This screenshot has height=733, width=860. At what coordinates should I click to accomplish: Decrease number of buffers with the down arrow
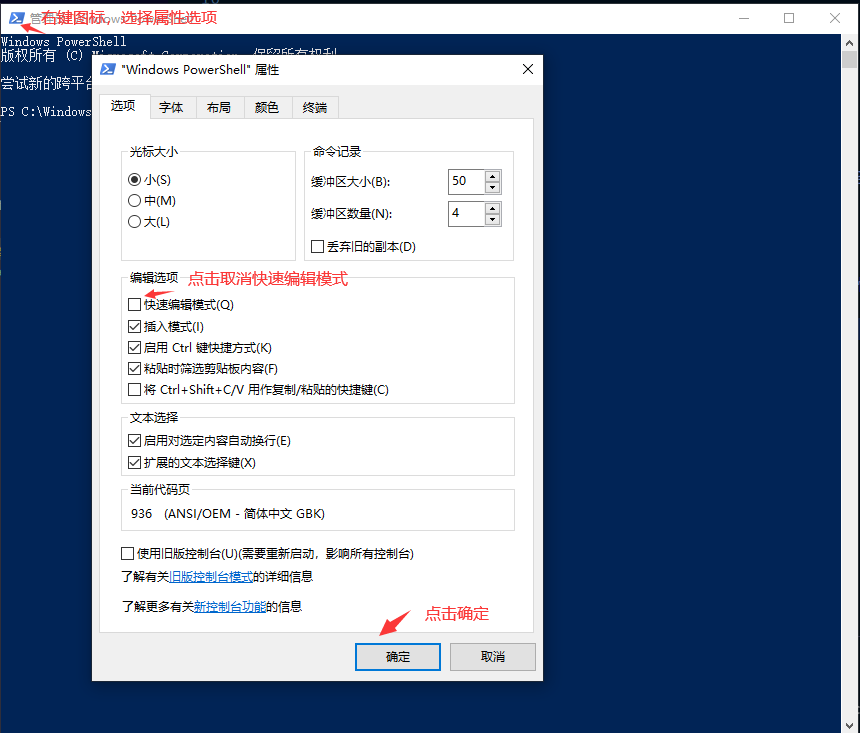point(492,219)
